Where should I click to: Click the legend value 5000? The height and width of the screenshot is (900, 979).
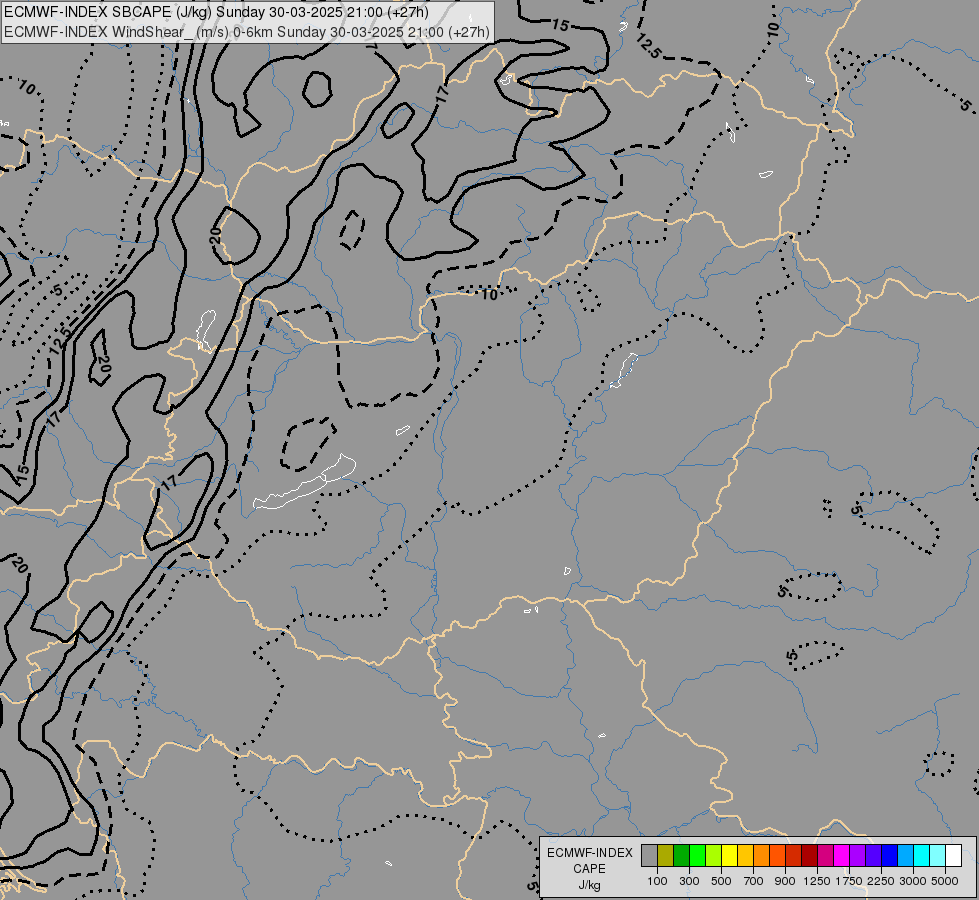[x=945, y=881]
